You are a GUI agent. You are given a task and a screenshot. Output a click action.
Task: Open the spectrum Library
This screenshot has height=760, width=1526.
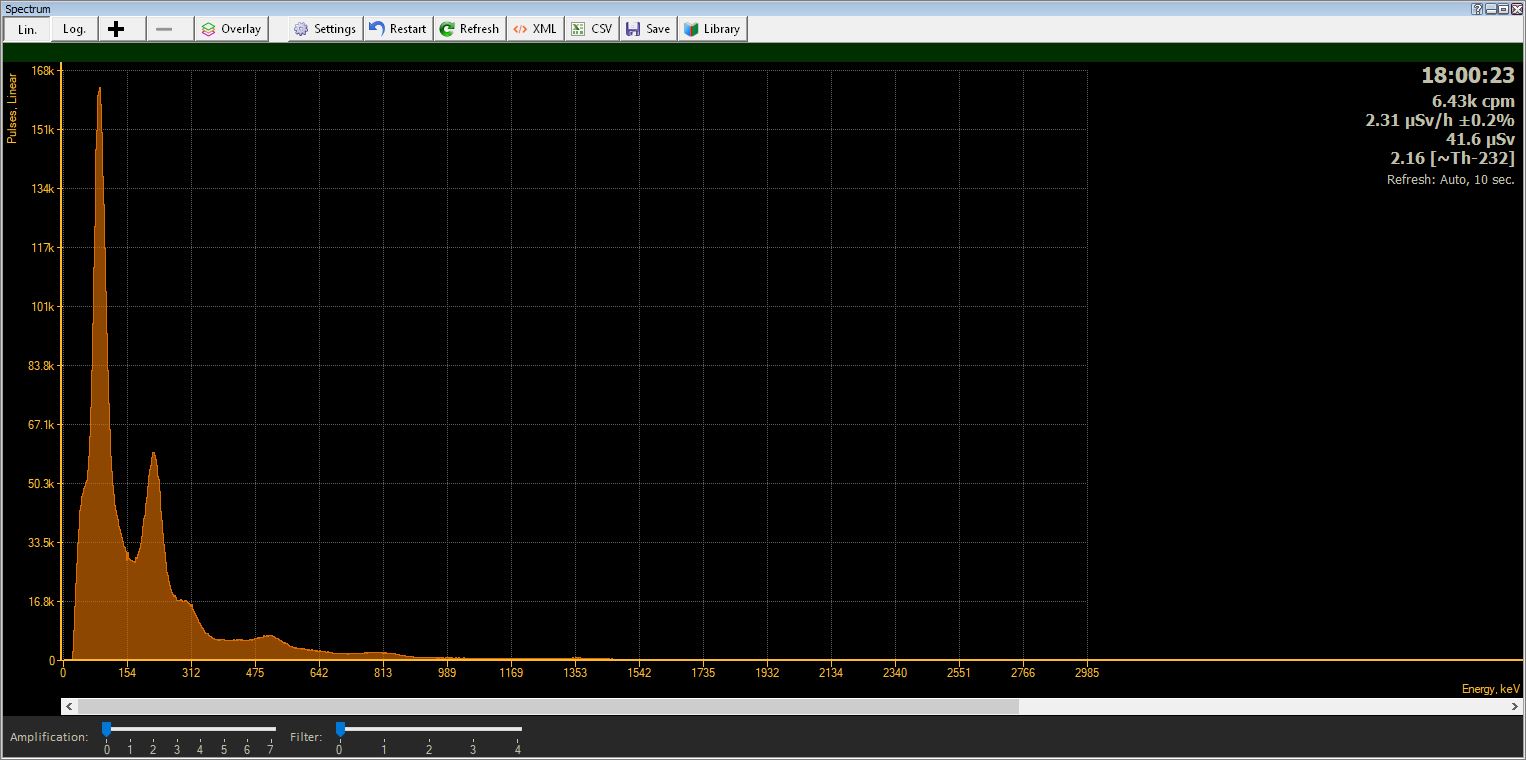[x=711, y=29]
